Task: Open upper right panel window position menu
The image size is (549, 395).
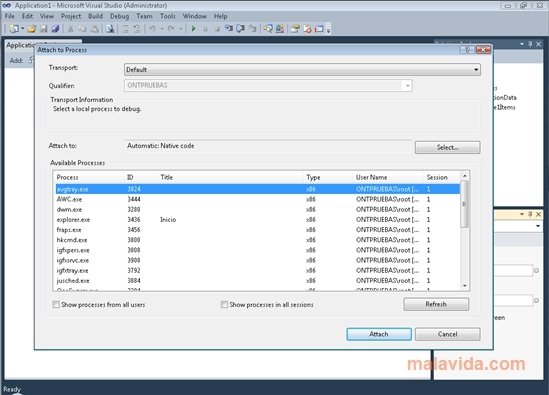Action: click(x=522, y=44)
